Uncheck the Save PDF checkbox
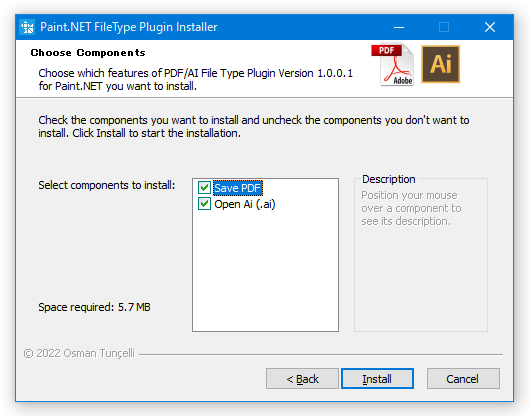 tap(204, 188)
